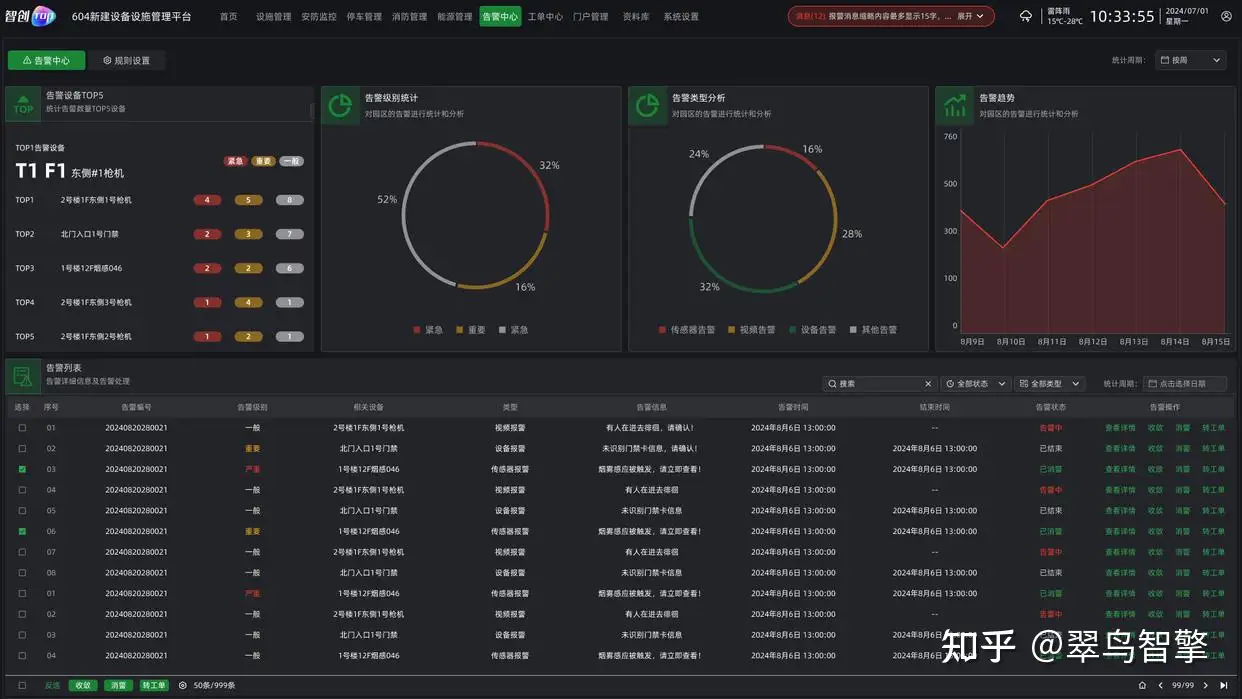This screenshot has height=699, width=1242.
Task: Click the magnifier icon in the search box
Action: click(x=832, y=384)
